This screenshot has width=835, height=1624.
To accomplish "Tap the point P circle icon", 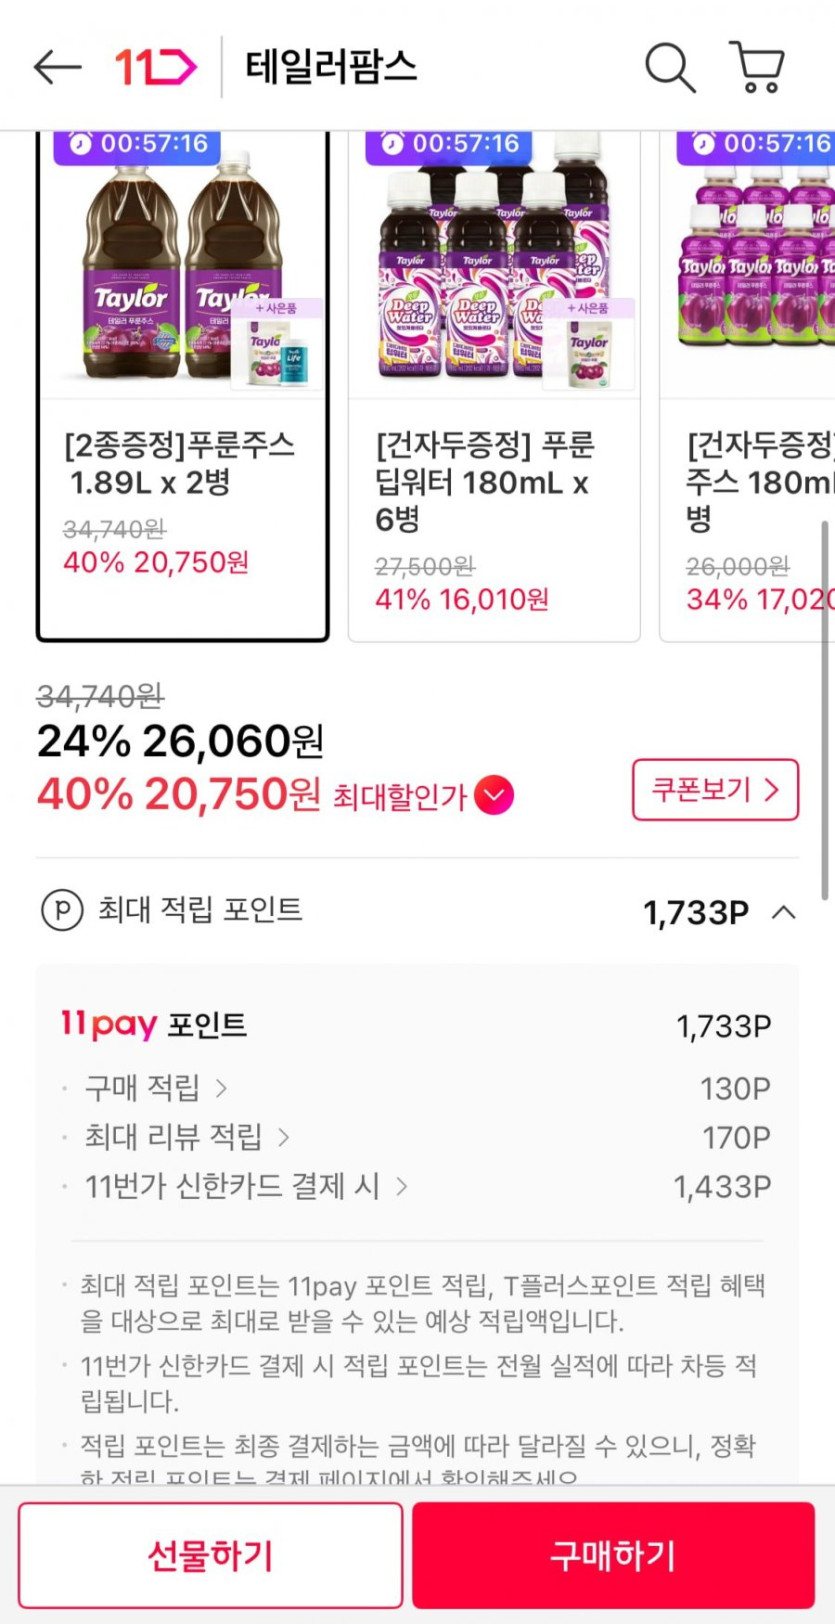I will click(62, 911).
